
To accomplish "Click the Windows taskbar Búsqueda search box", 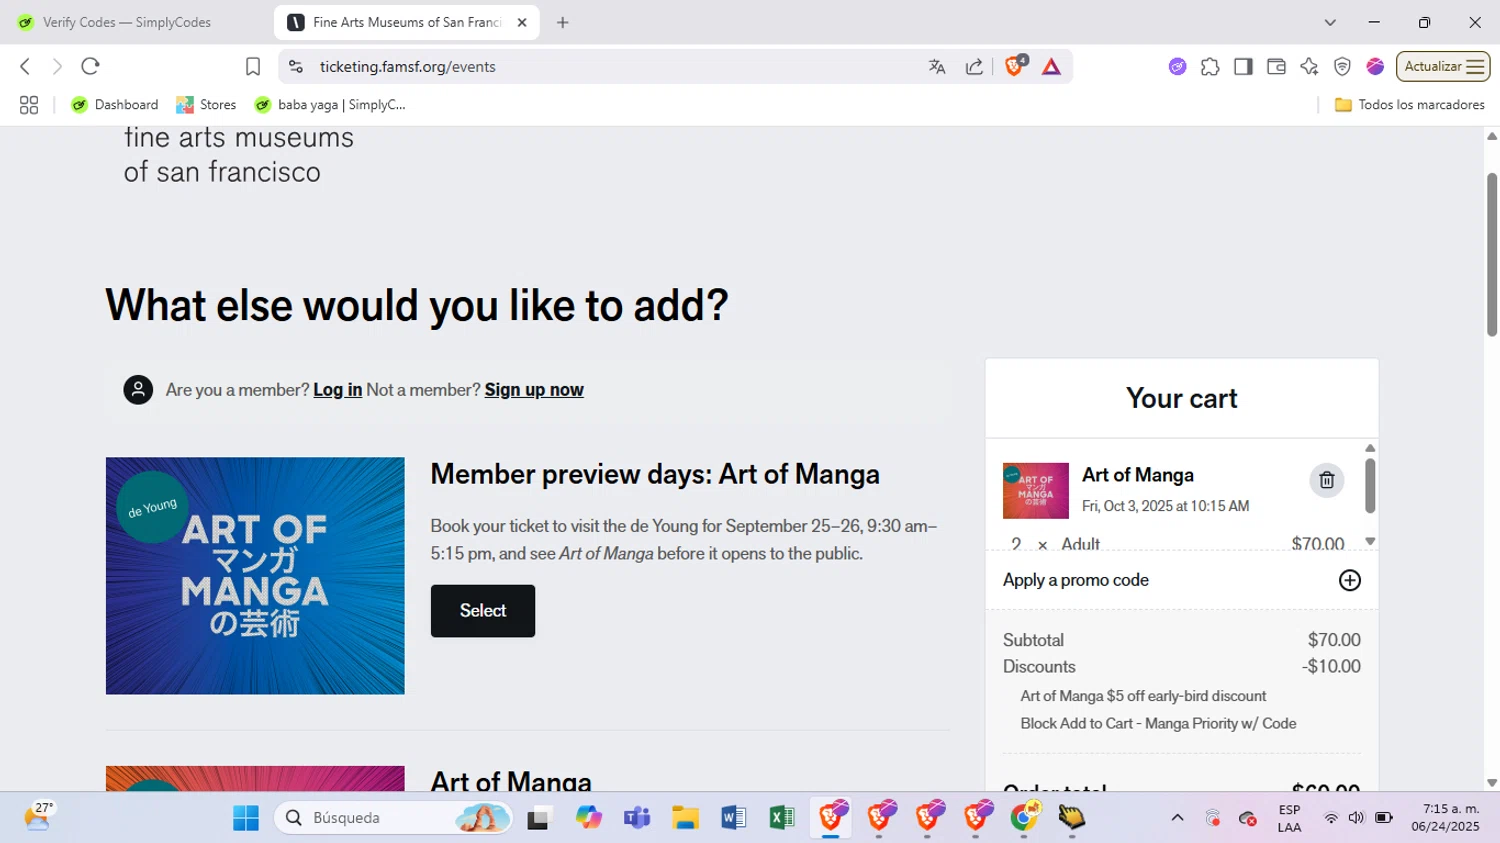I will click(x=393, y=818).
